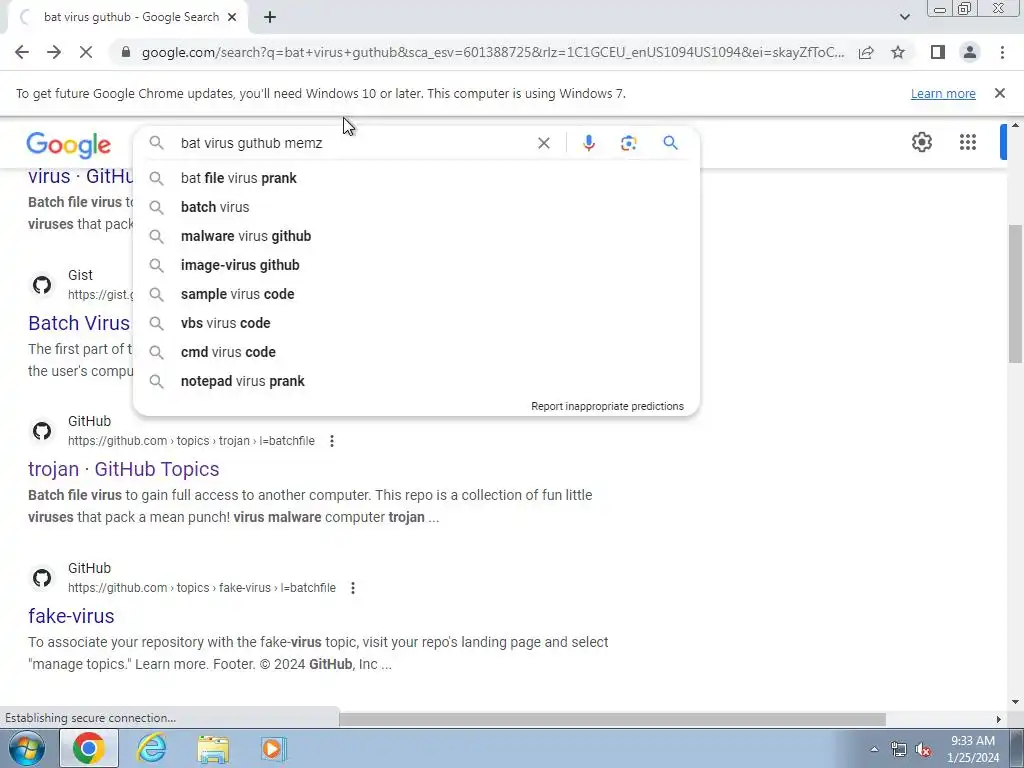The image size is (1024, 768).
Task: Click the horizontal scrollbar thumb
Action: click(612, 719)
